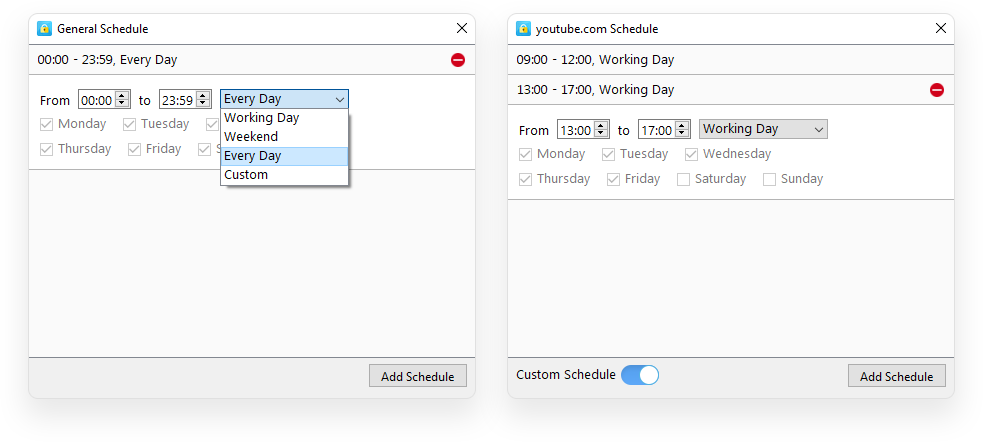983x442 pixels.
Task: Select the 09:00 - 12:00 Working Day entry
Action: [595, 60]
